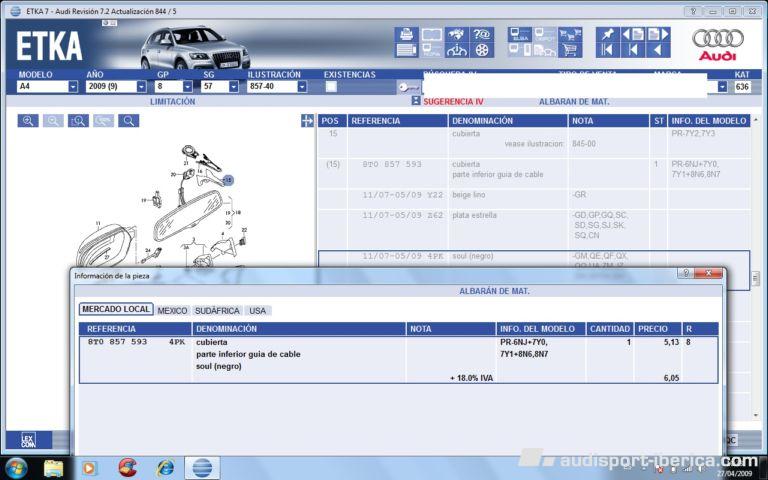Open the keyboard/list icon below the printer
The image size is (768, 480).
tap(407, 50)
